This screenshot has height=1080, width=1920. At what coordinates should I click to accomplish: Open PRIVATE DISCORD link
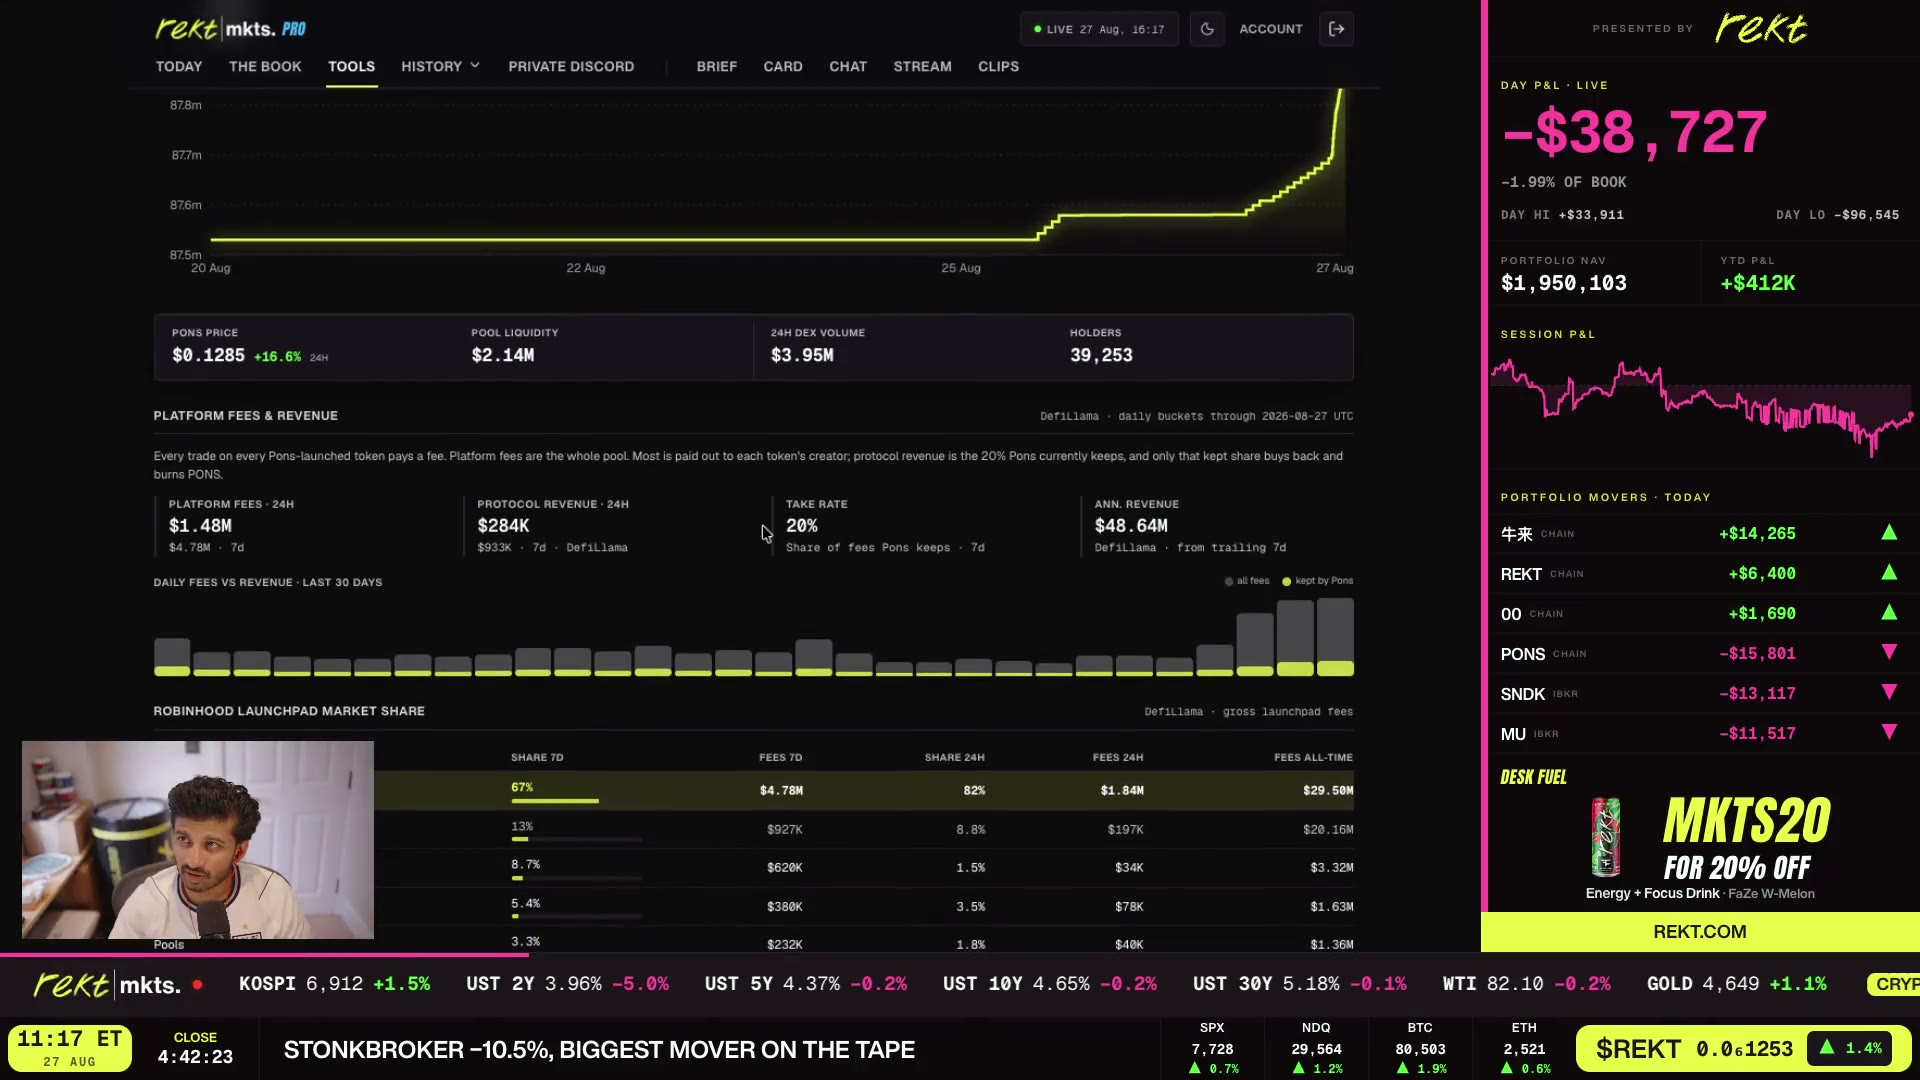(x=571, y=66)
